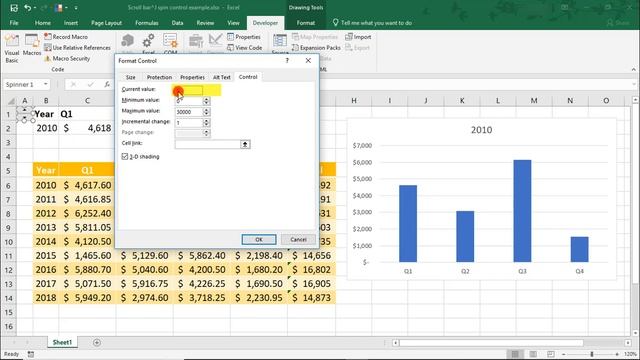Click the horizontal scrollbar
This screenshot has width=640, height=360.
(491, 342)
